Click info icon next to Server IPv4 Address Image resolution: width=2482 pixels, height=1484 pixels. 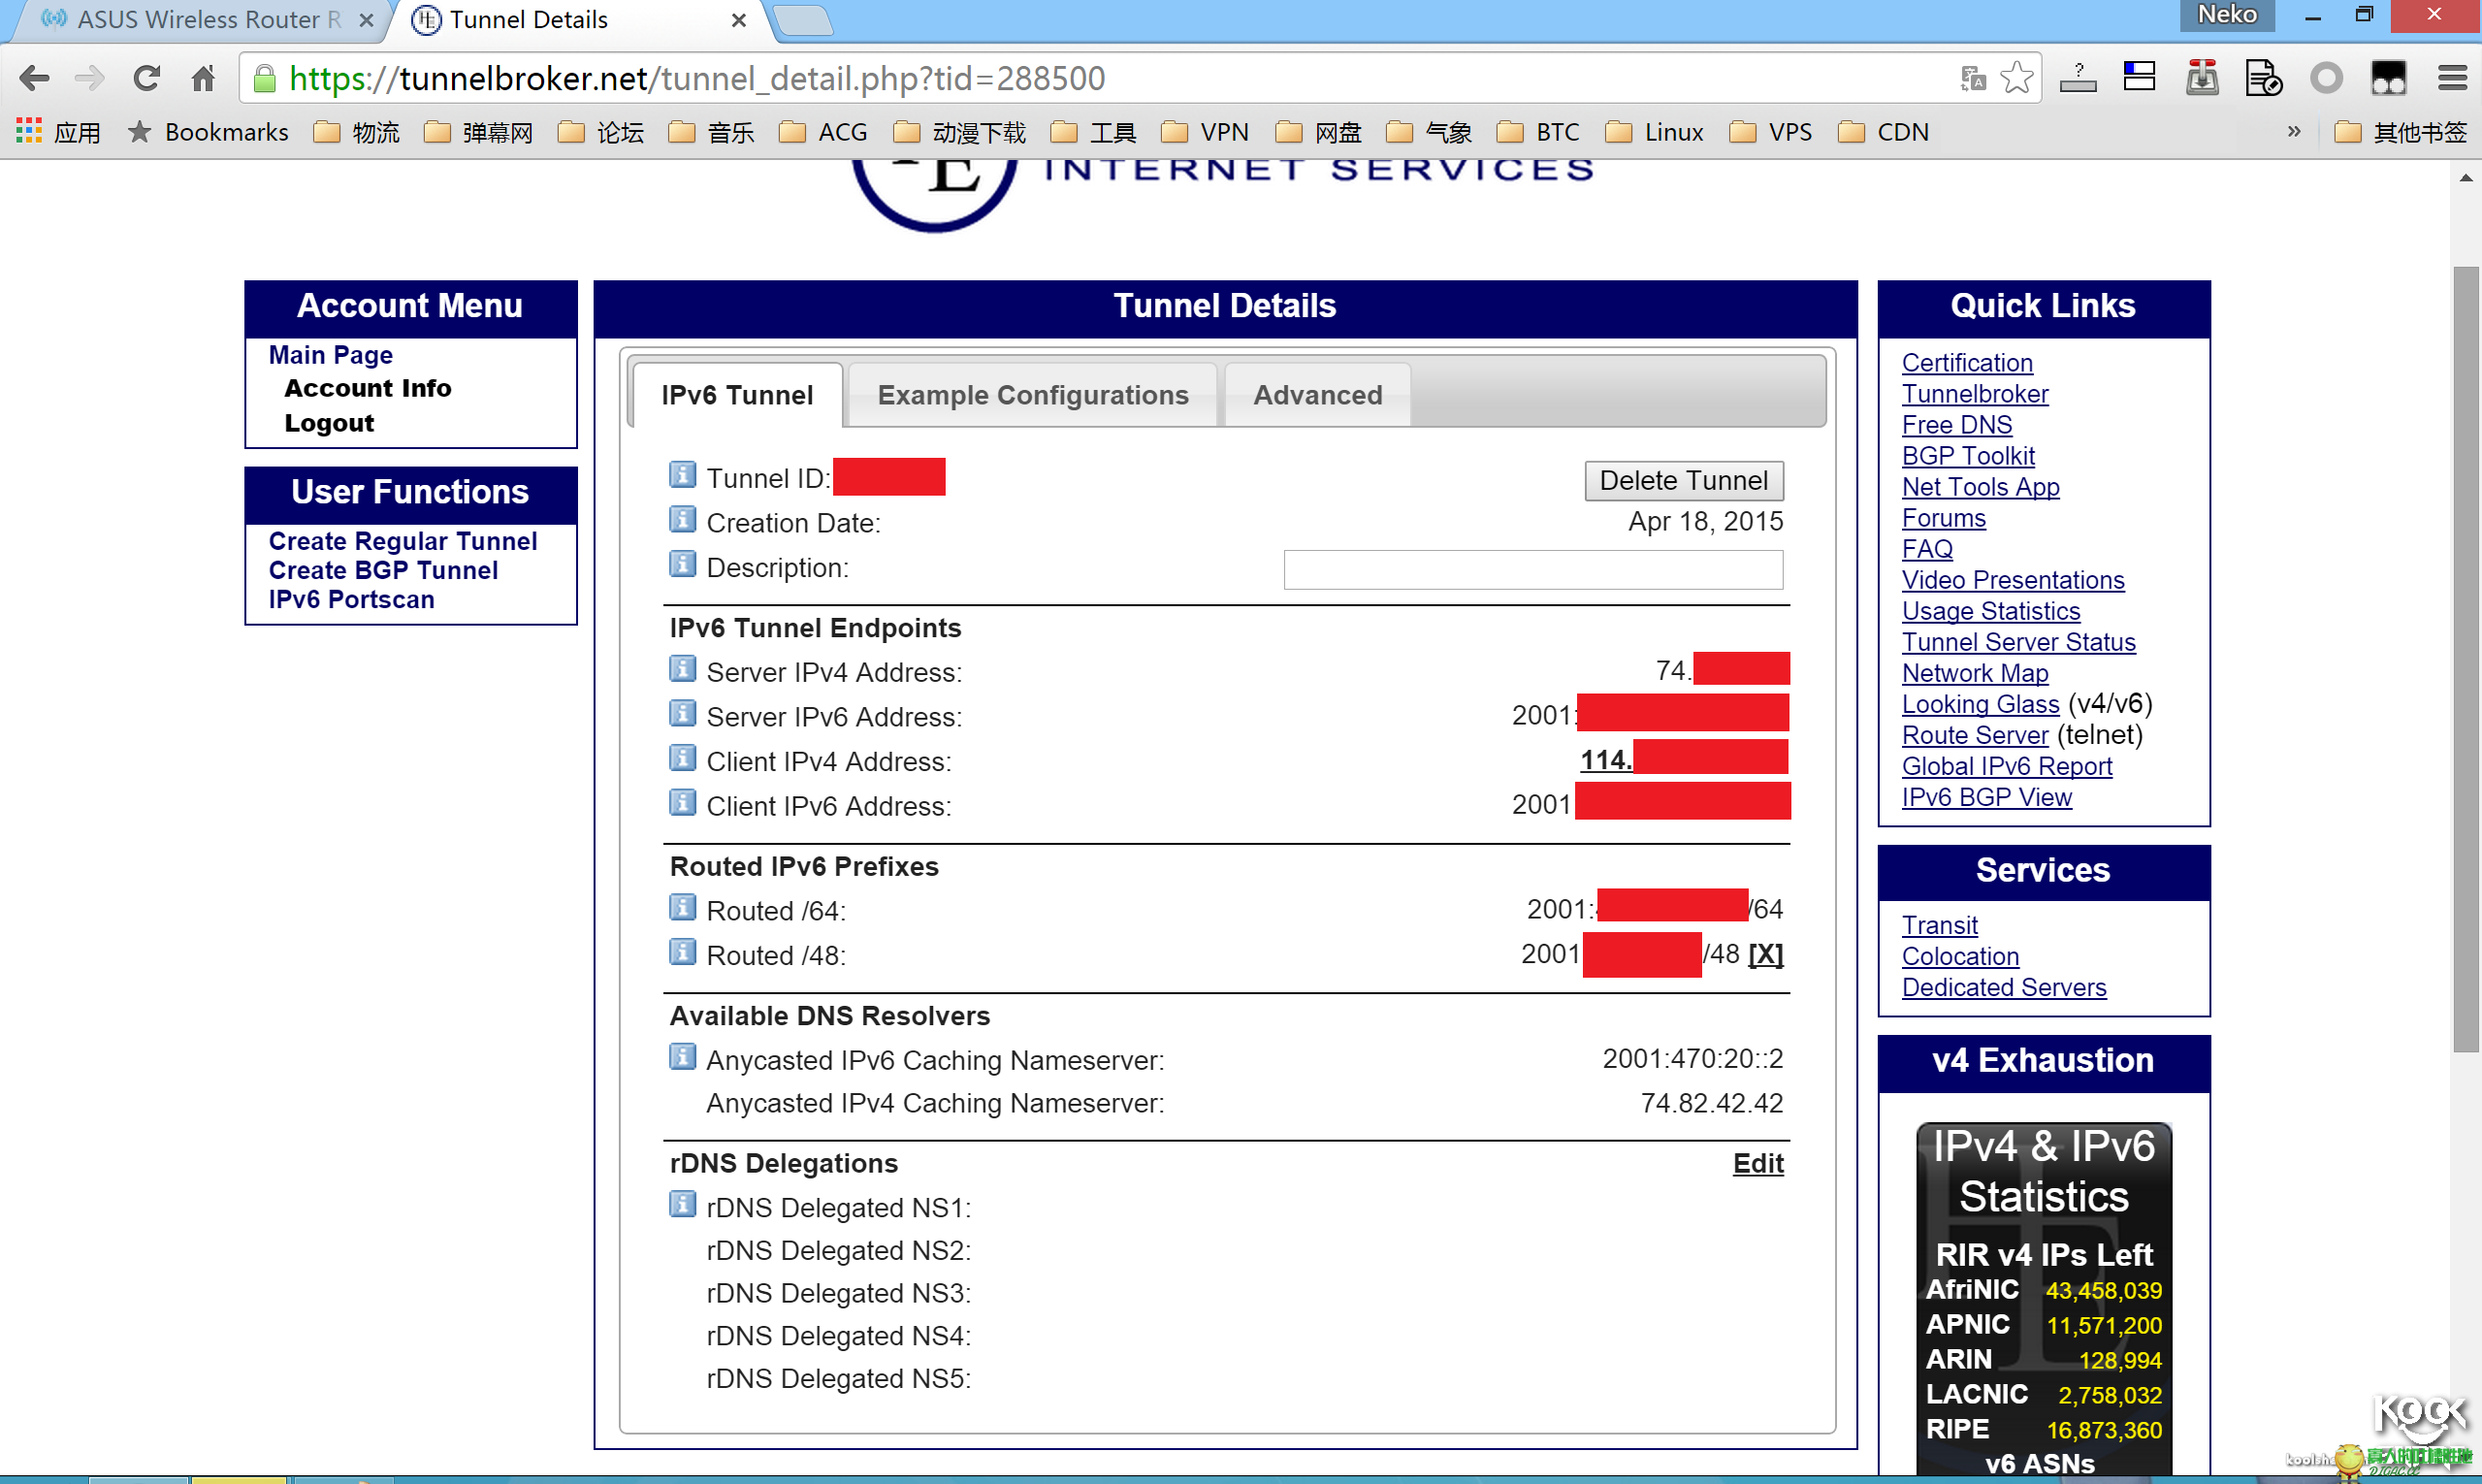tap(682, 668)
